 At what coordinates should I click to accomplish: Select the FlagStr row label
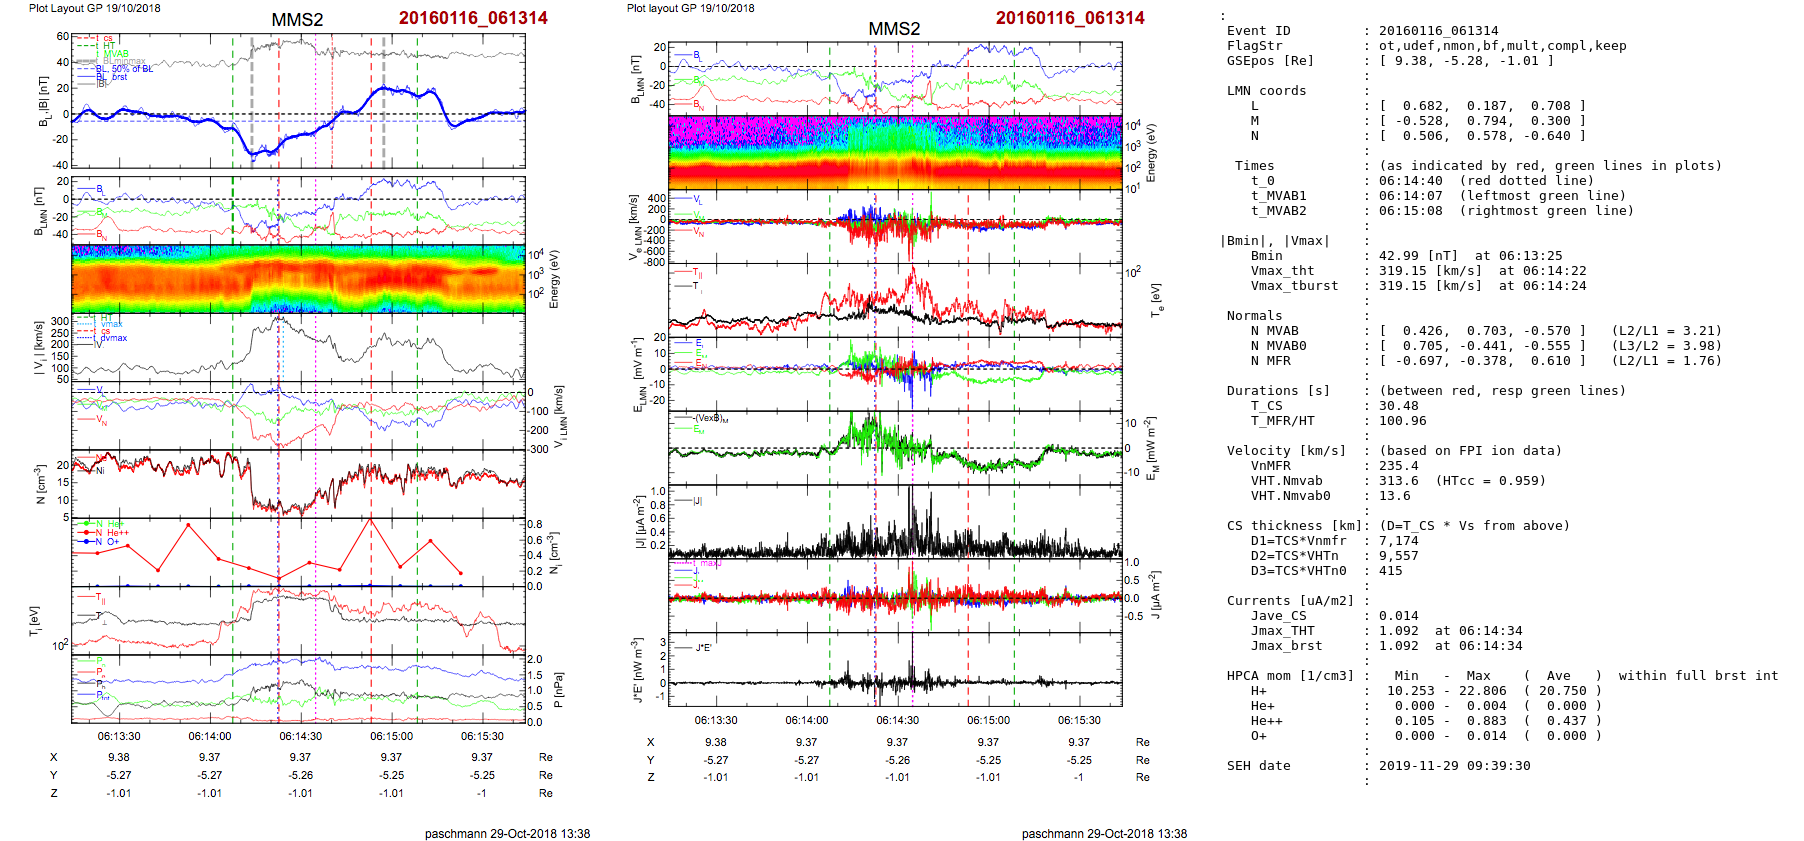[x=1254, y=46]
